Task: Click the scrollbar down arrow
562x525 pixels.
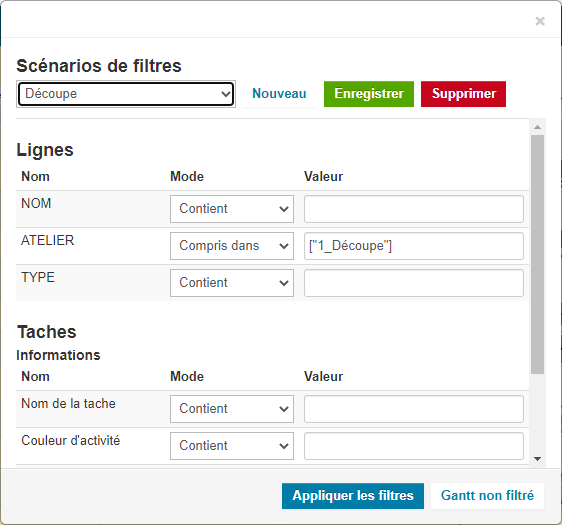Action: [x=537, y=459]
